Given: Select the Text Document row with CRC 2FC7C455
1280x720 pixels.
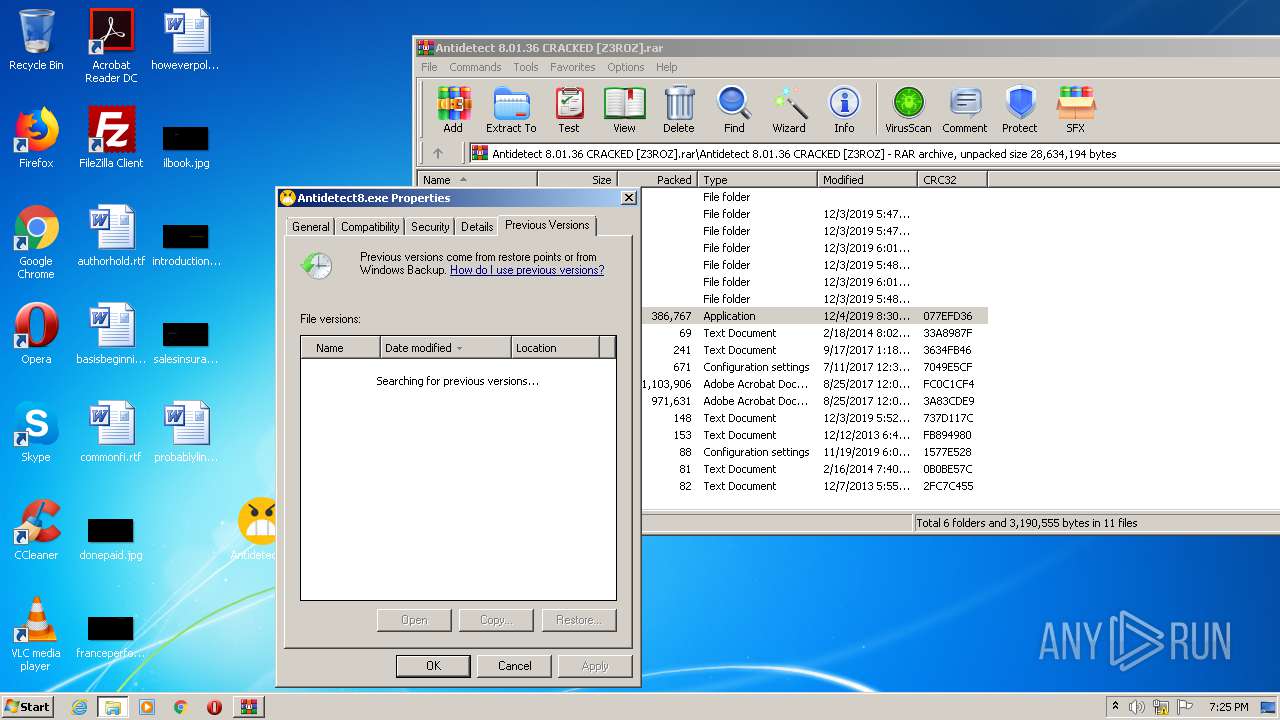Looking at the screenshot, I should click(814, 486).
